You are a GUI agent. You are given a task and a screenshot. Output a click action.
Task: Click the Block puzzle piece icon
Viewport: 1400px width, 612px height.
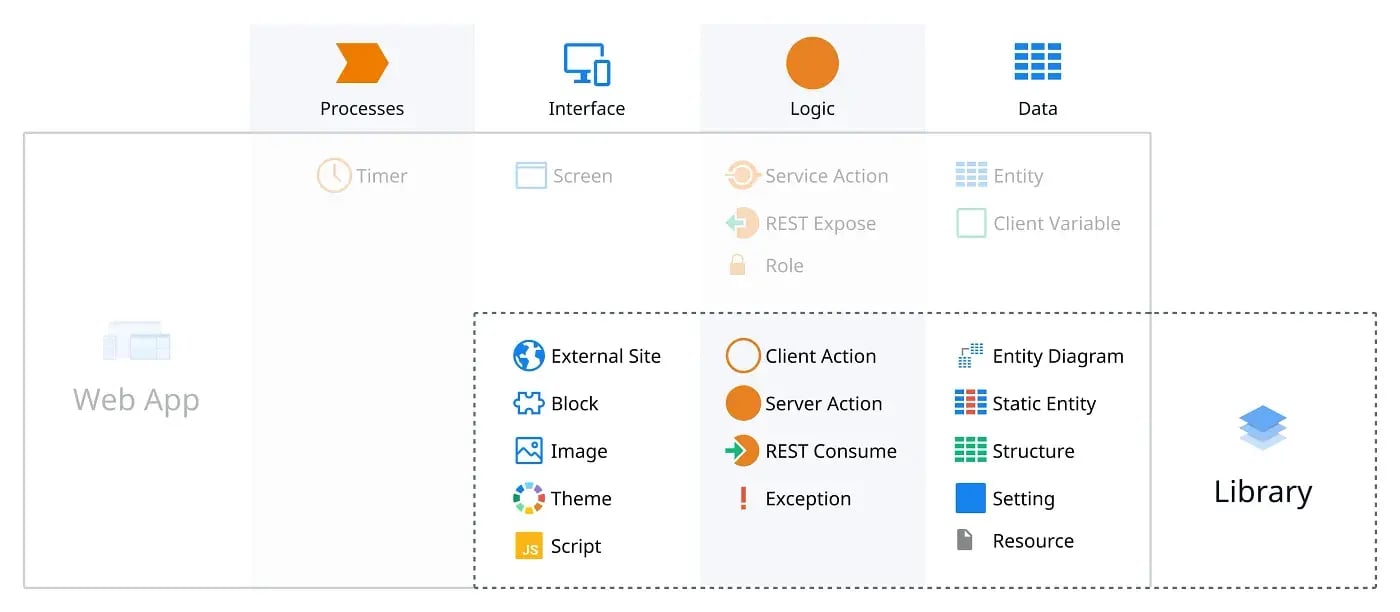pyautogui.click(x=528, y=403)
